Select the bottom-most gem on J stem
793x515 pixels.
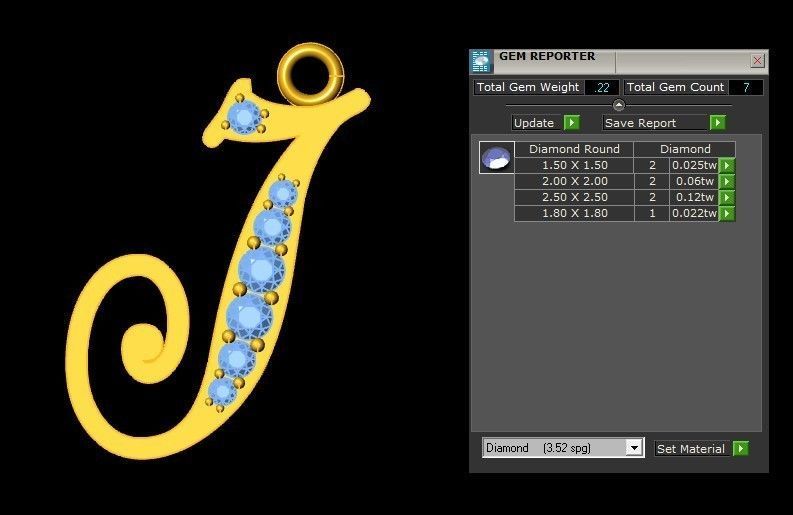click(x=222, y=391)
